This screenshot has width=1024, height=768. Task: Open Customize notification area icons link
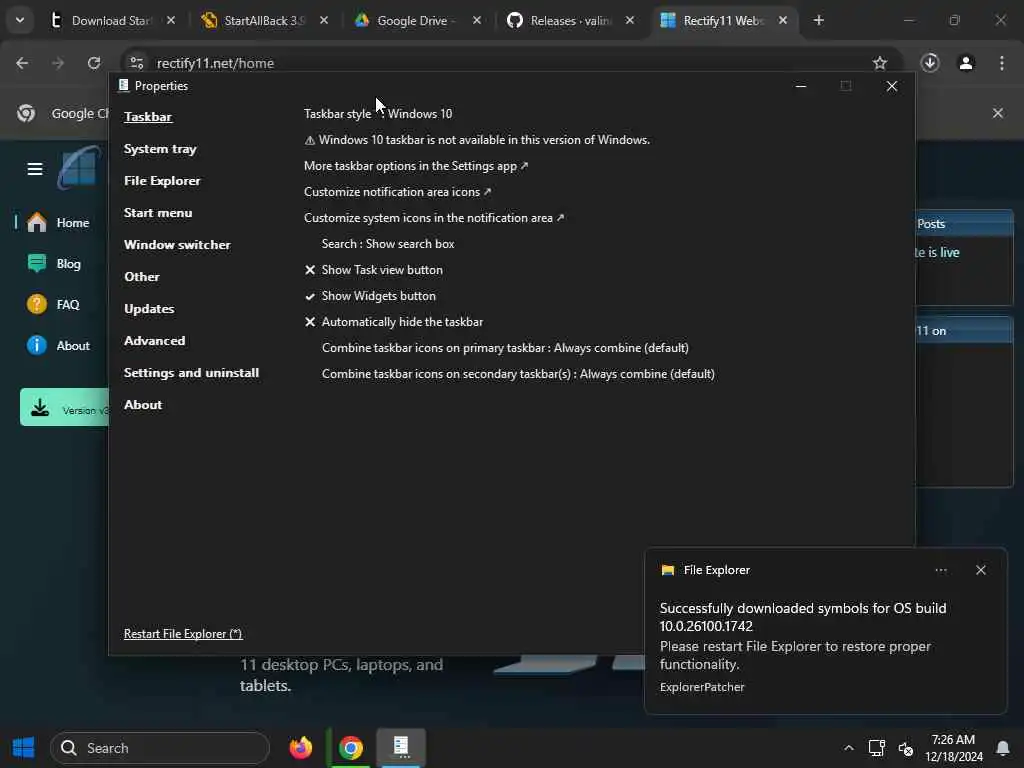[397, 192]
